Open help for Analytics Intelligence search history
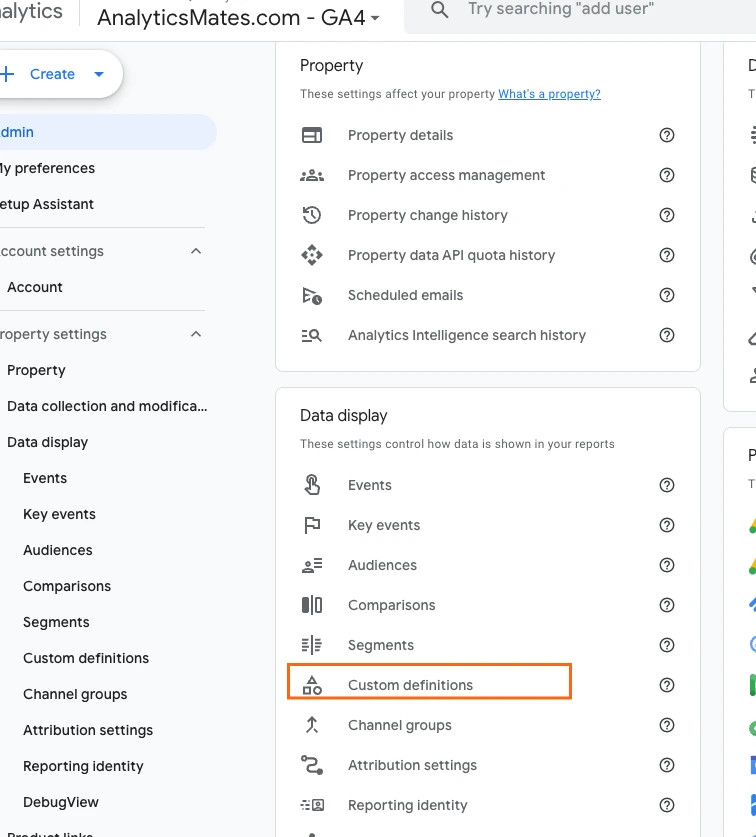The height and width of the screenshot is (837, 756). click(x=667, y=335)
